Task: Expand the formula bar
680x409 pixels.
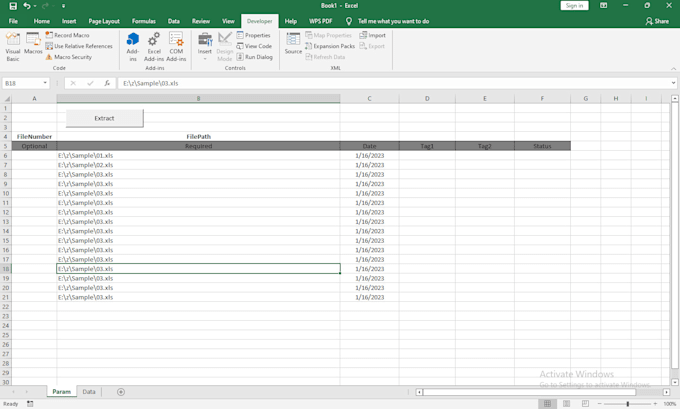Action: [674, 83]
